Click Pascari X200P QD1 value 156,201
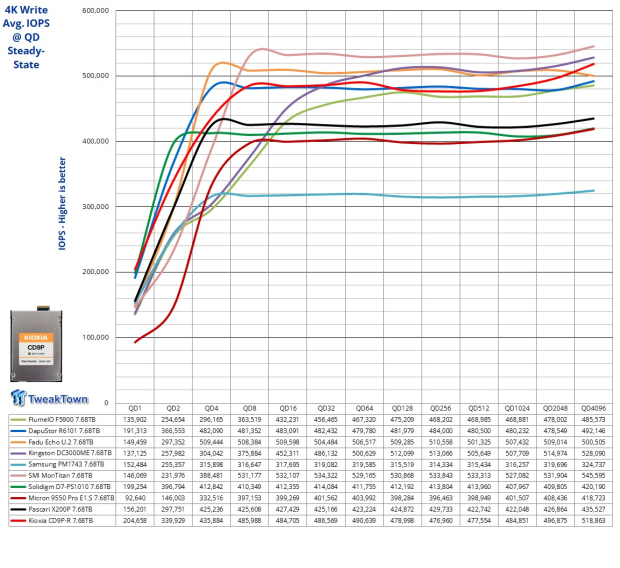 coord(135,509)
